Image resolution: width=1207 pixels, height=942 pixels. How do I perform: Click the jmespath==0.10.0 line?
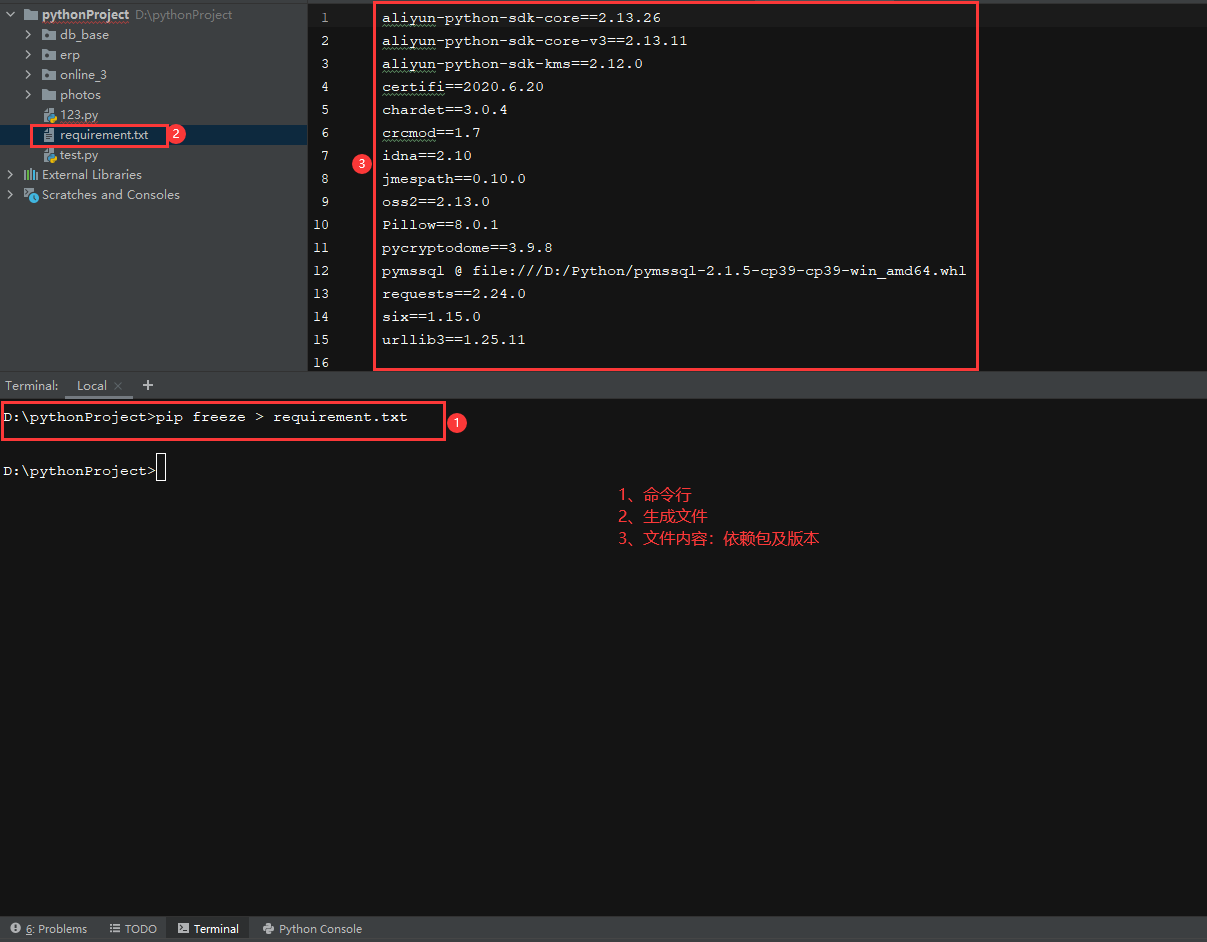pyautogui.click(x=454, y=179)
